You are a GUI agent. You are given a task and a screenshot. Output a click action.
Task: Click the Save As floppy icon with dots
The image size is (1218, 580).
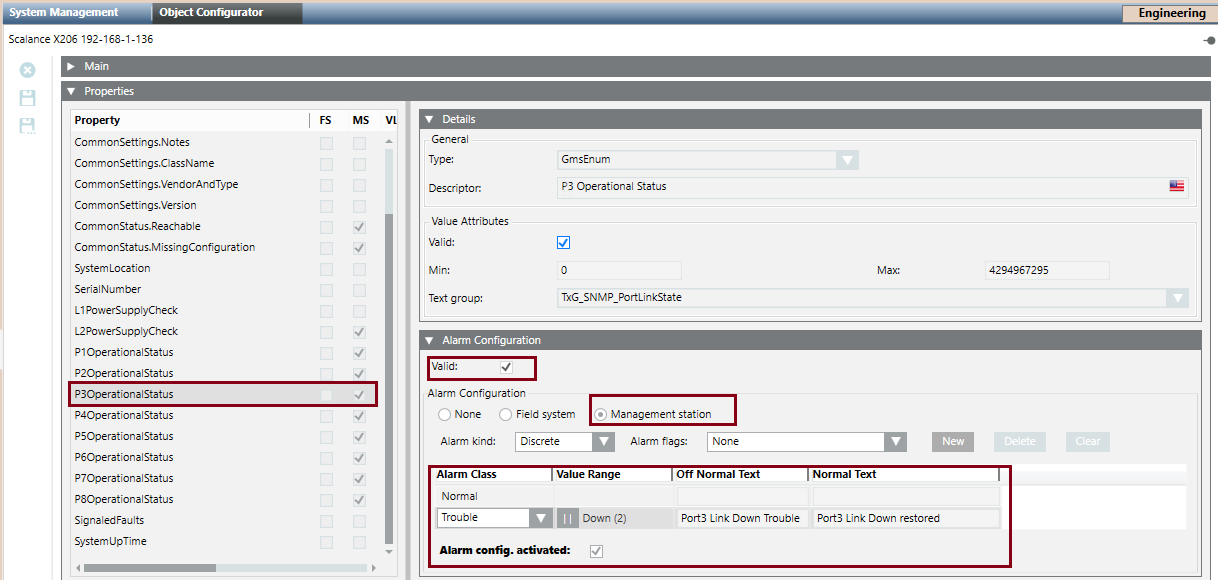pyautogui.click(x=28, y=126)
